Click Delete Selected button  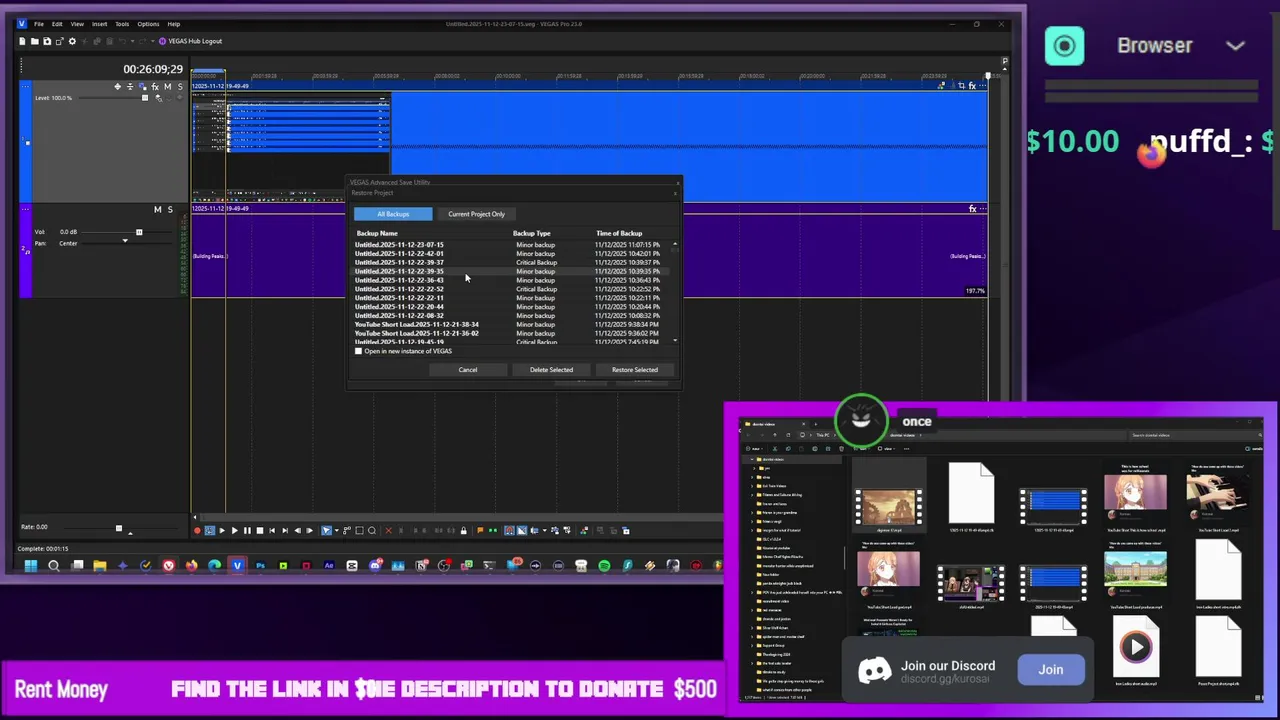[551, 370]
